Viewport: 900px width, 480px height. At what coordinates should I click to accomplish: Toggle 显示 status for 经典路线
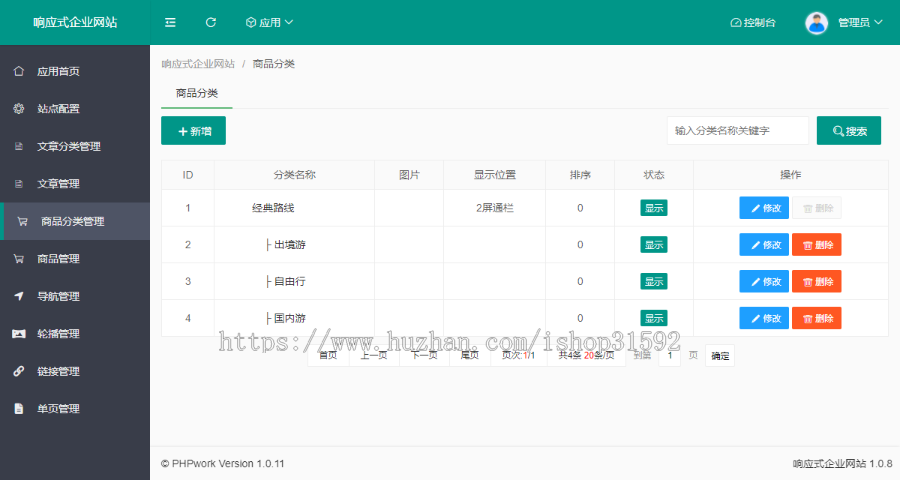click(654, 208)
